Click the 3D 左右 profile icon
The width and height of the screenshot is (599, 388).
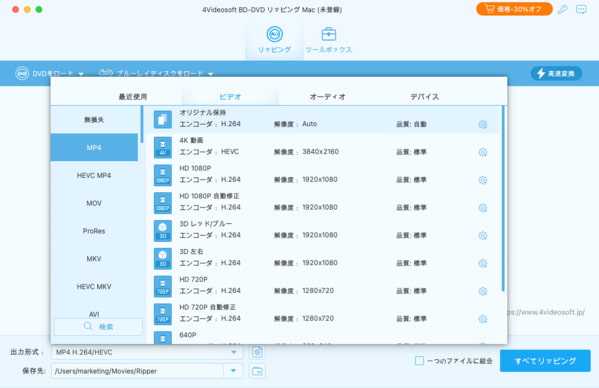(x=163, y=259)
